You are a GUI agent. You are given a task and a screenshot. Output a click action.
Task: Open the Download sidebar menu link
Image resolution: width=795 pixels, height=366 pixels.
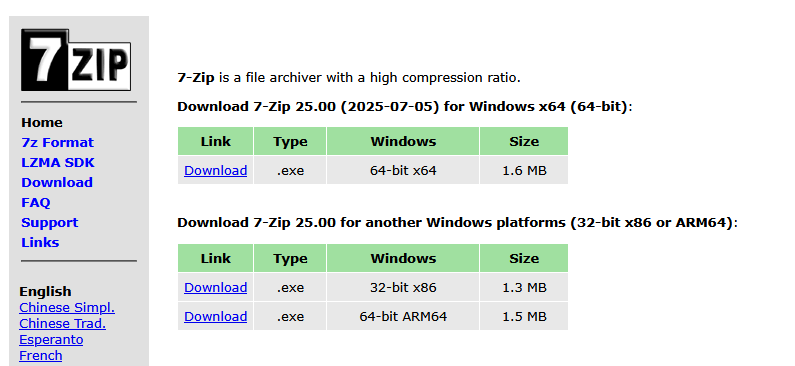point(57,182)
